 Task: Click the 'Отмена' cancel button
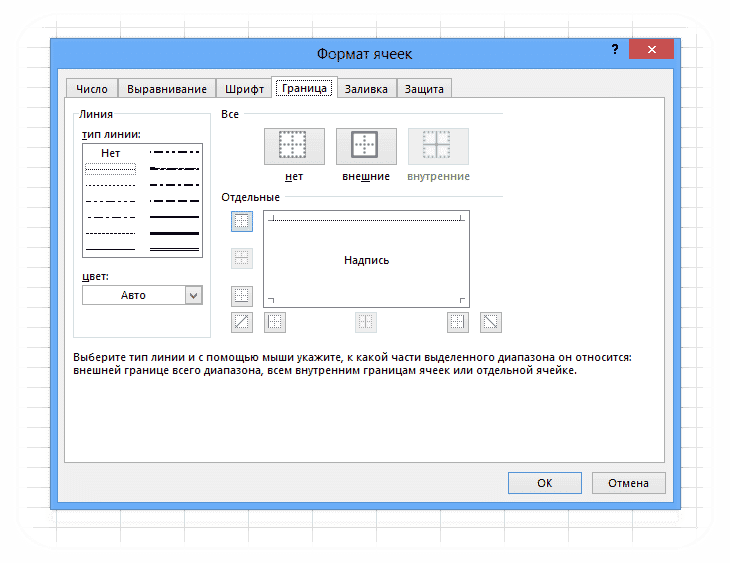point(629,483)
